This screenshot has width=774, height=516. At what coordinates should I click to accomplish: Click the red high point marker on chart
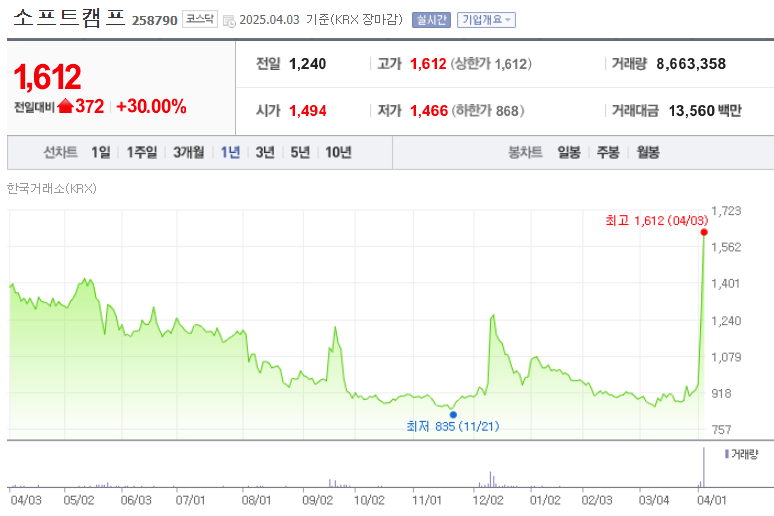[x=704, y=232]
